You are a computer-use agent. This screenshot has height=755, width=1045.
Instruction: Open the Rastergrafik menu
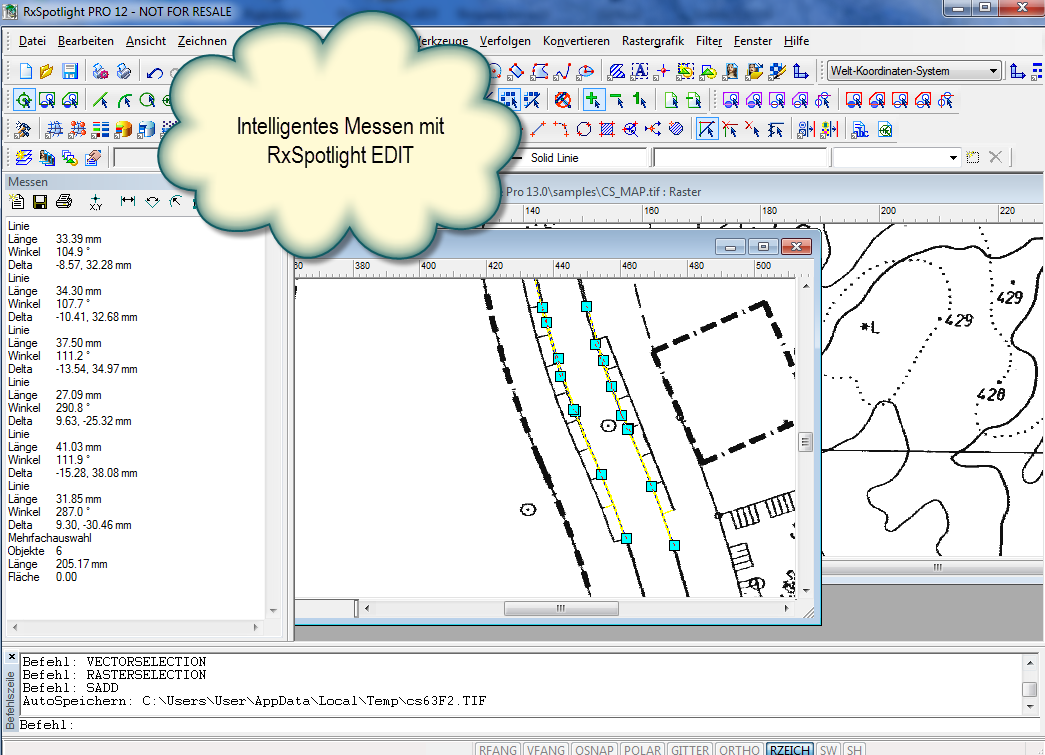click(652, 41)
